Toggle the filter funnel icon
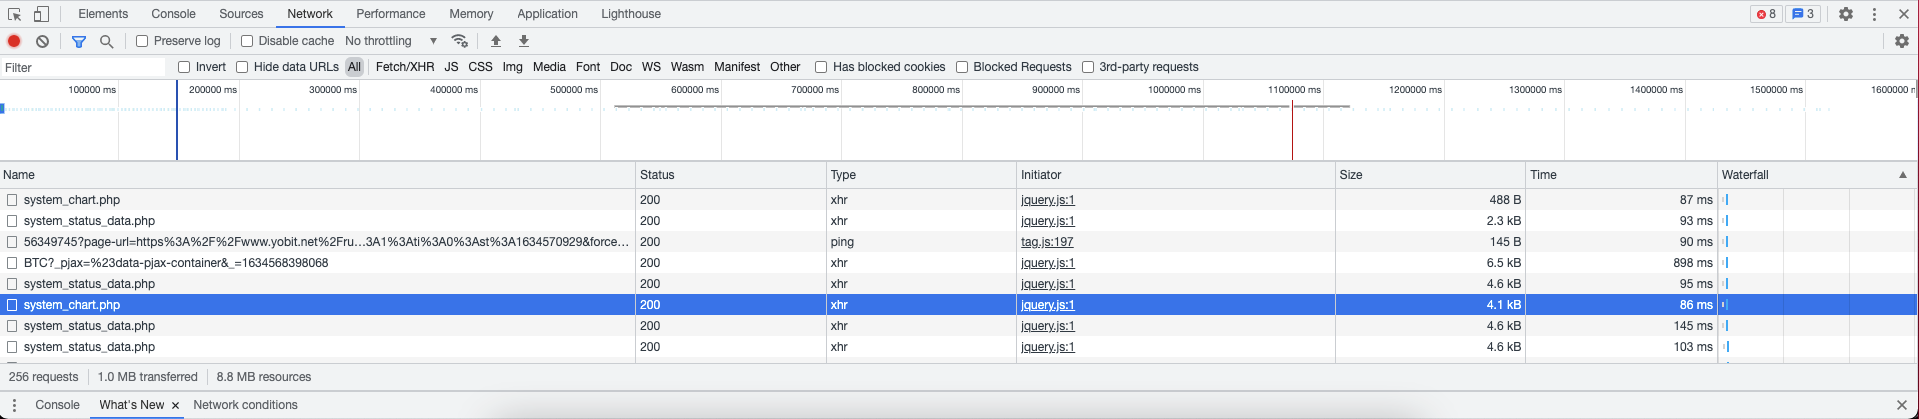This screenshot has width=1919, height=419. pyautogui.click(x=79, y=41)
